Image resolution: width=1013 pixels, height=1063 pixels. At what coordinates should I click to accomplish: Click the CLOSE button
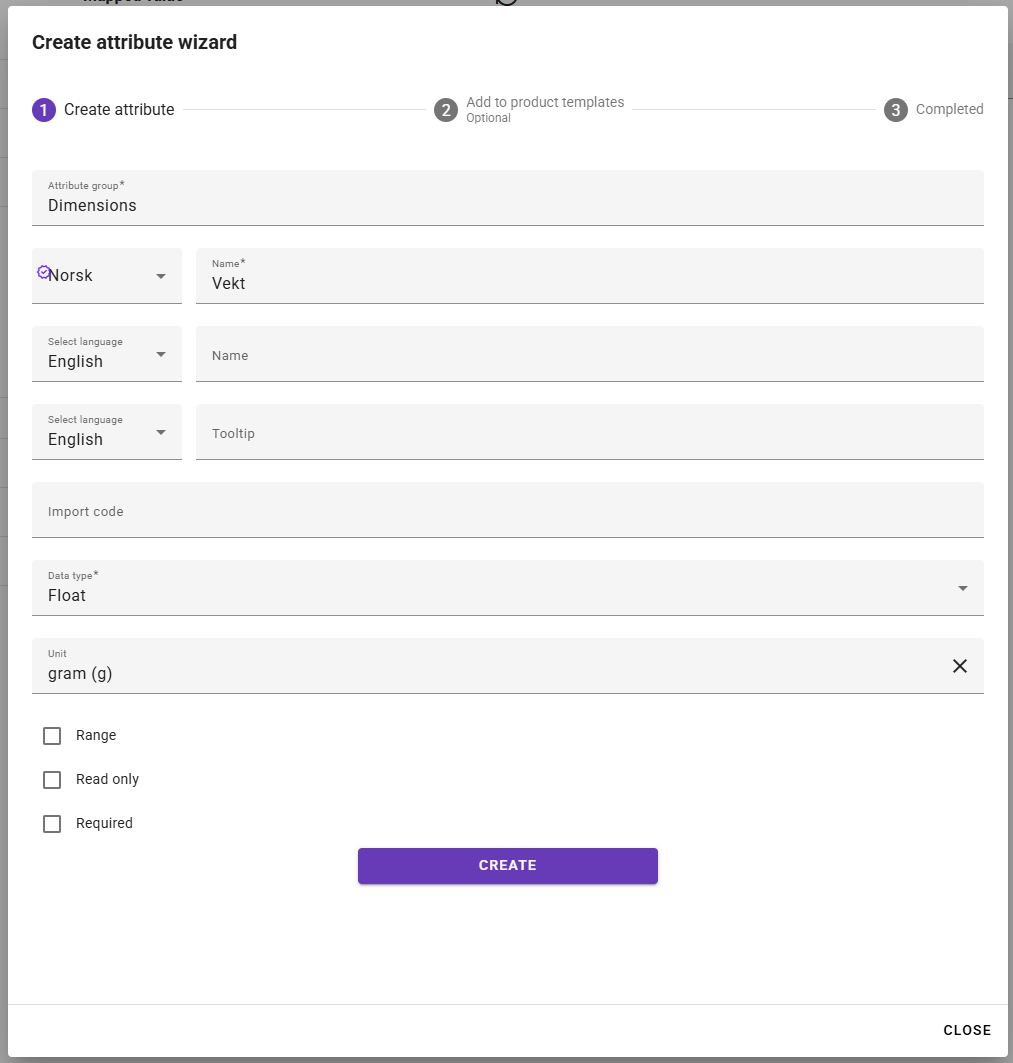(x=967, y=1030)
